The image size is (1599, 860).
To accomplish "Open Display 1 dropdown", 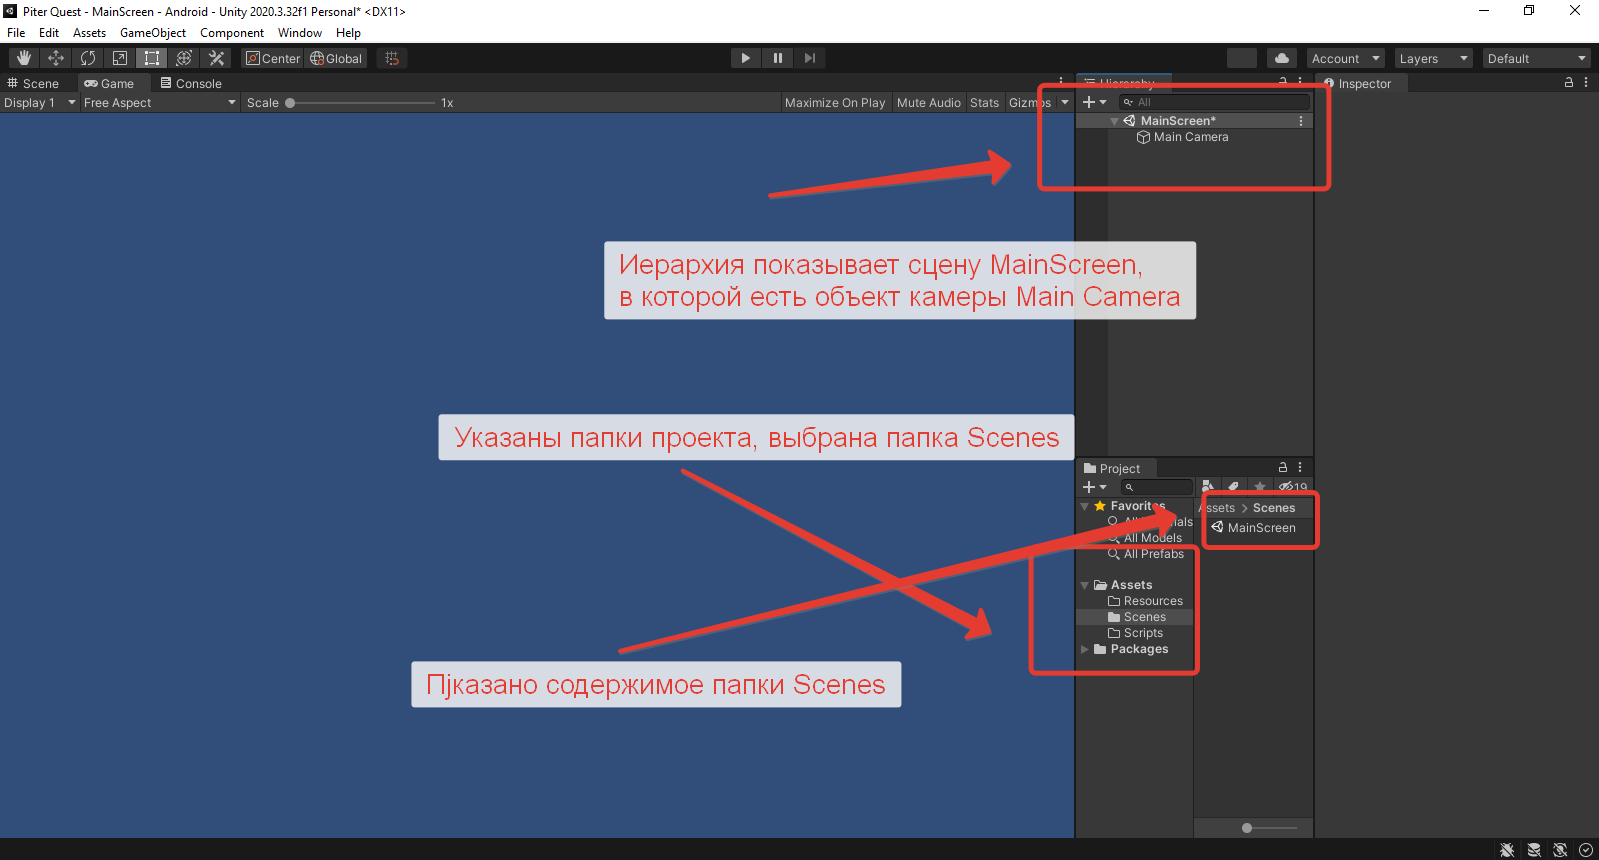I will (x=39, y=102).
